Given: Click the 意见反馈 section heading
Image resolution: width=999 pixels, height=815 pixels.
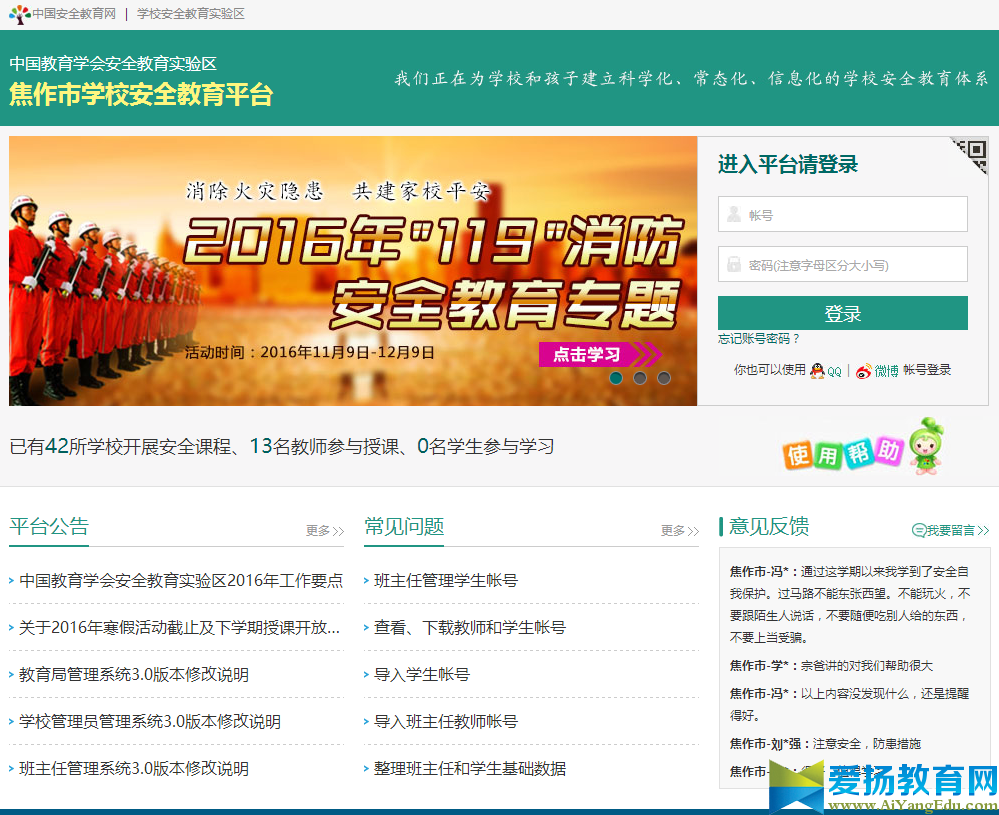Looking at the screenshot, I should 769,526.
